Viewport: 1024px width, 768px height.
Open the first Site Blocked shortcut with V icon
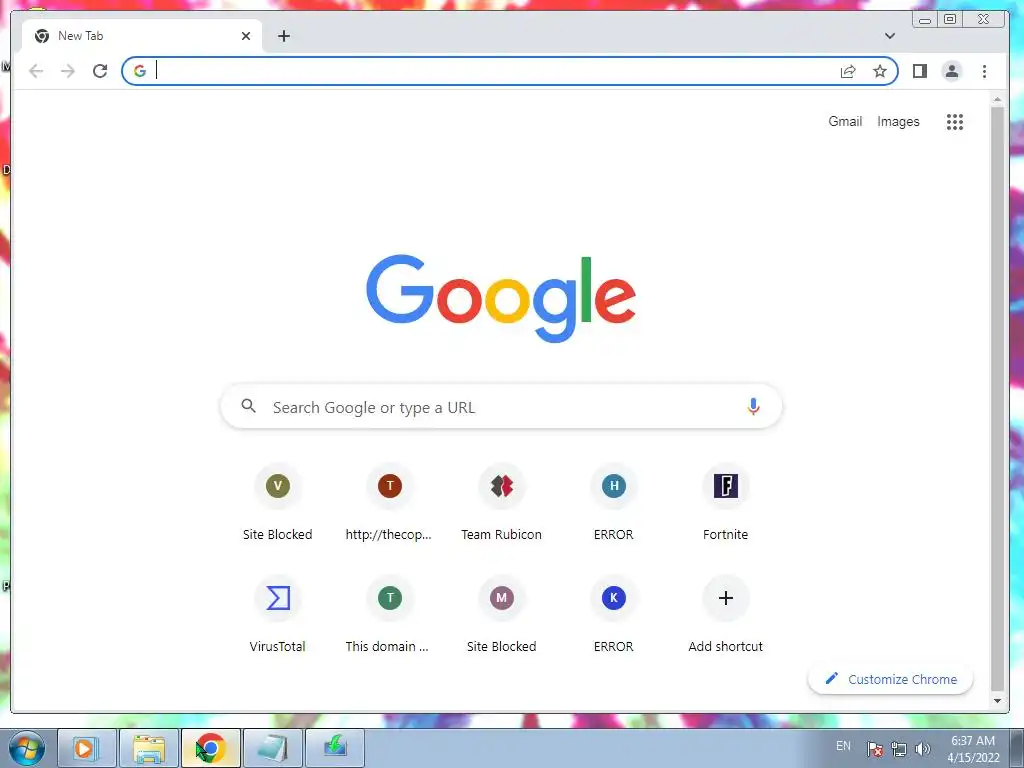click(x=278, y=503)
